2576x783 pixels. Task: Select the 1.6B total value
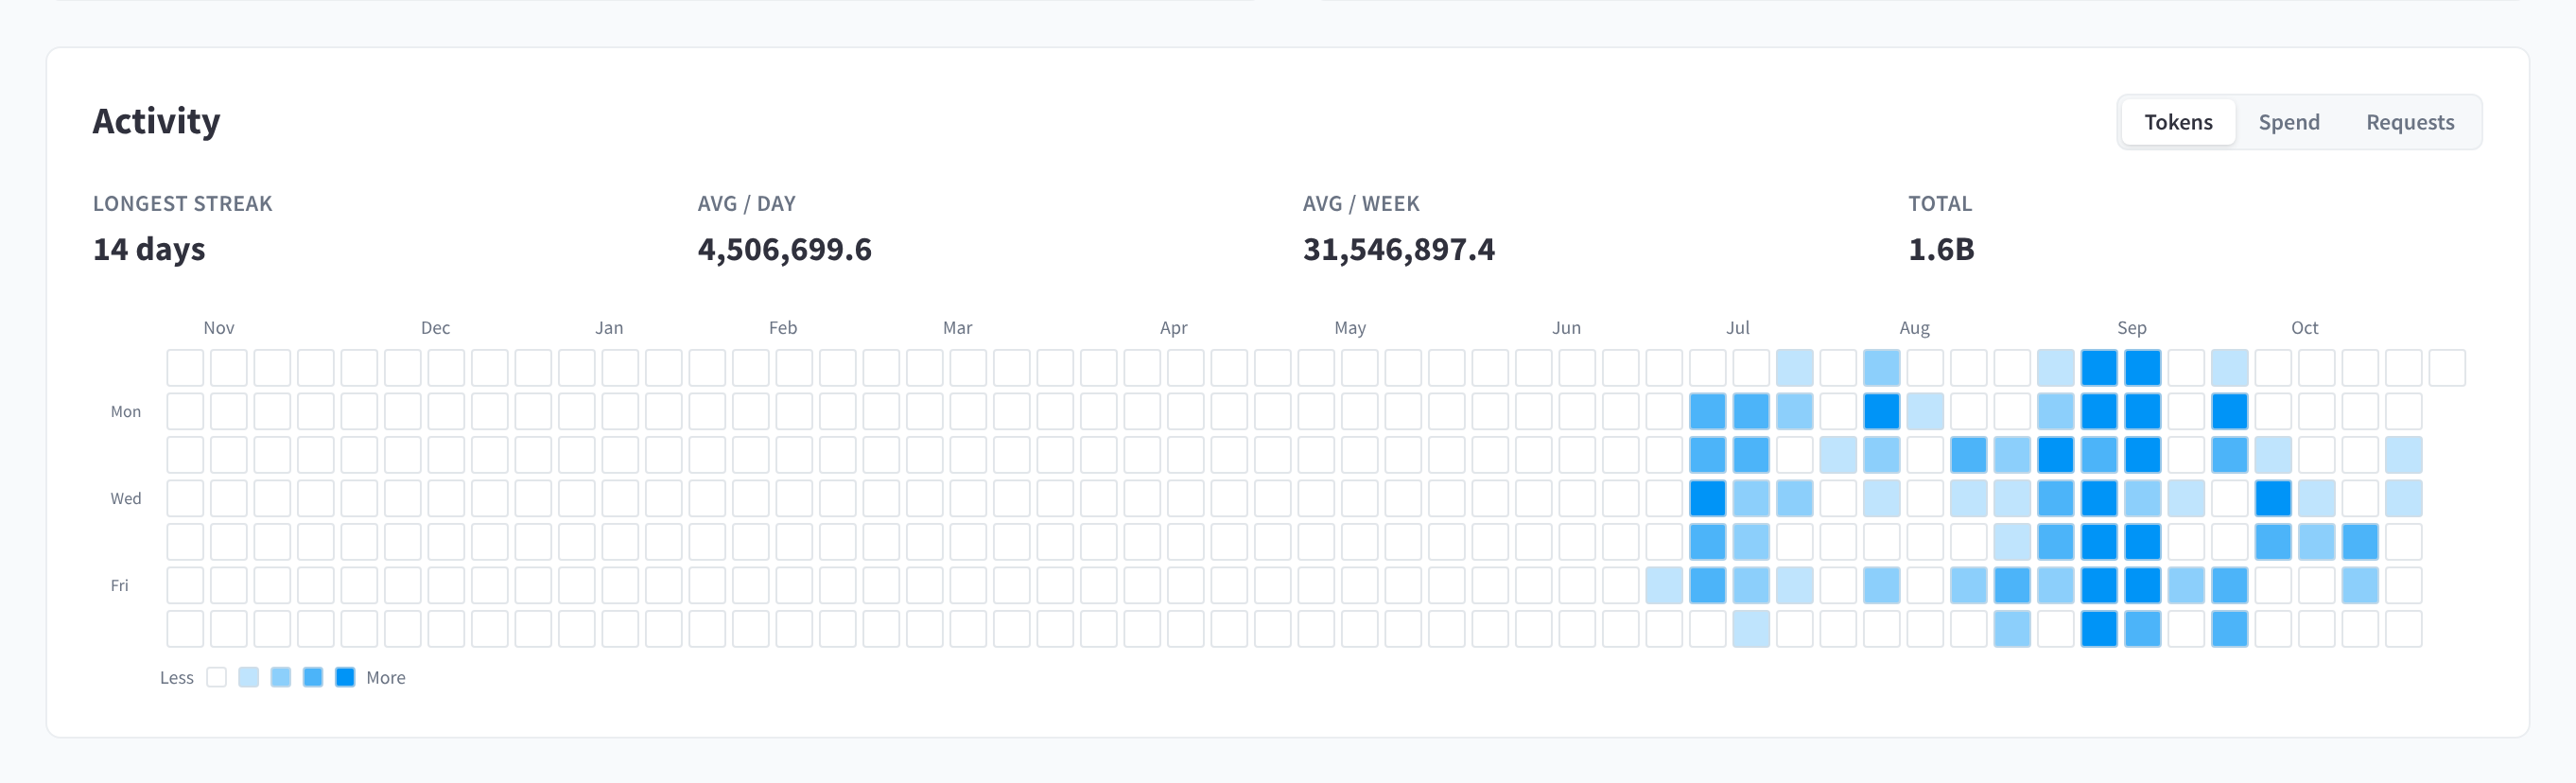pyautogui.click(x=1941, y=249)
